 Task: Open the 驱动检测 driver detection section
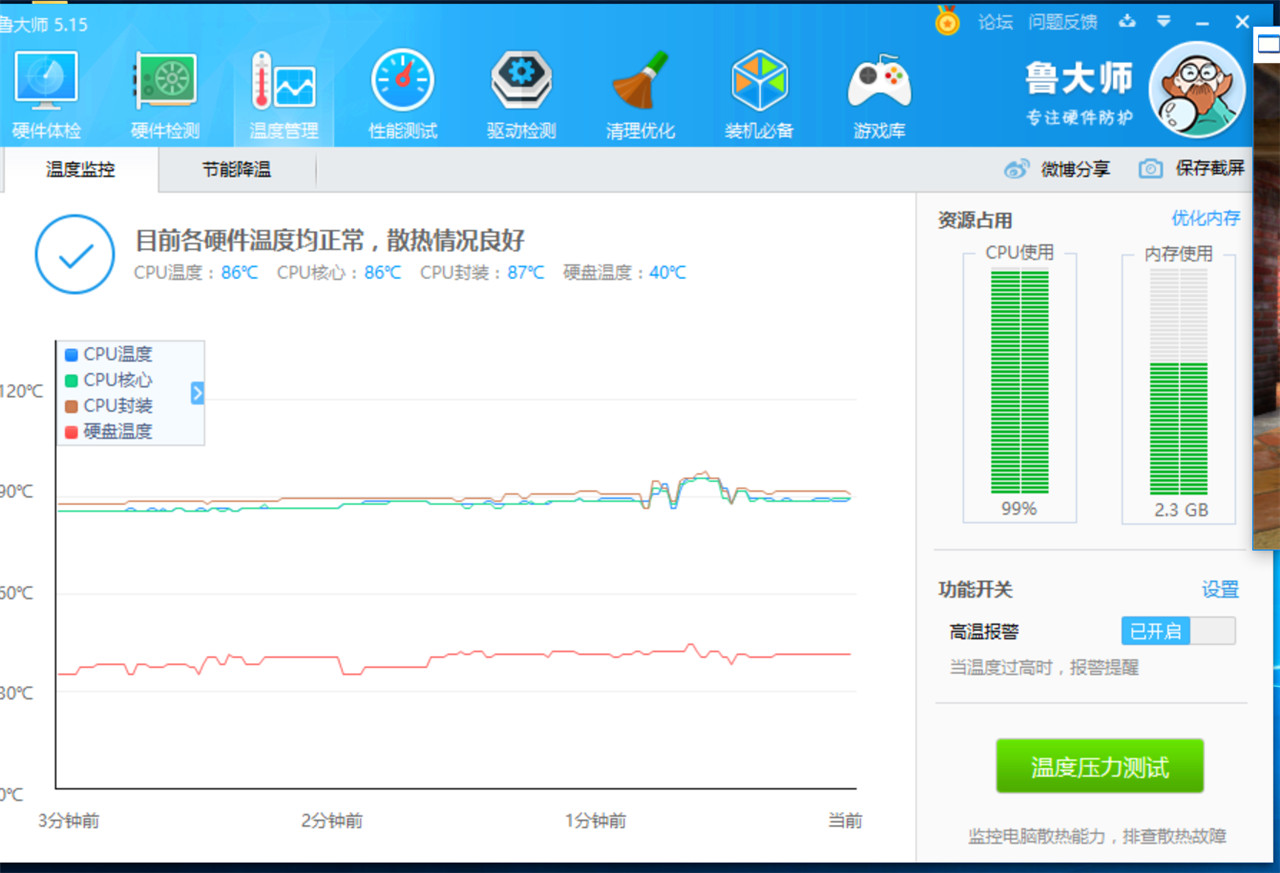click(521, 96)
